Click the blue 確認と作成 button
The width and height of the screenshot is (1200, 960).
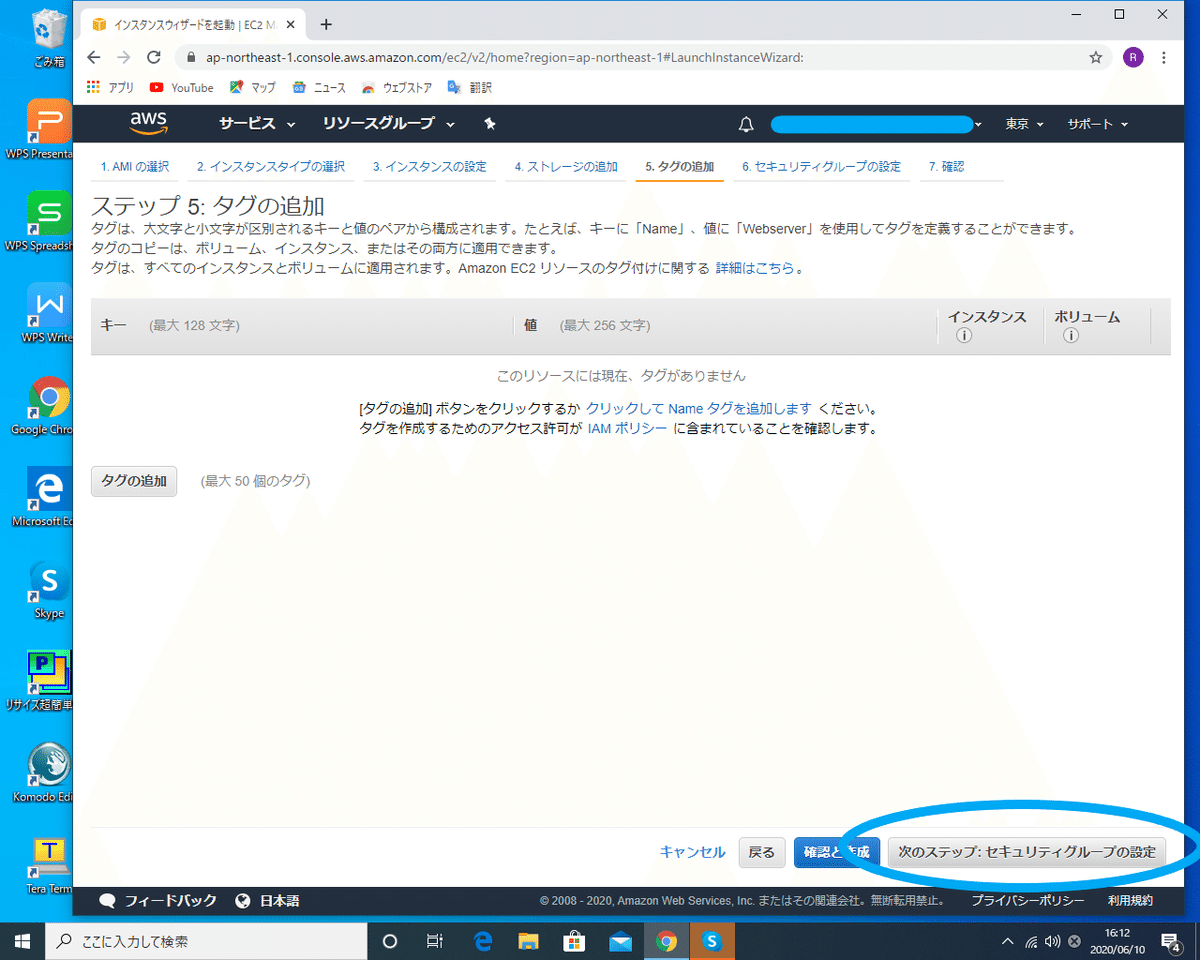point(837,852)
